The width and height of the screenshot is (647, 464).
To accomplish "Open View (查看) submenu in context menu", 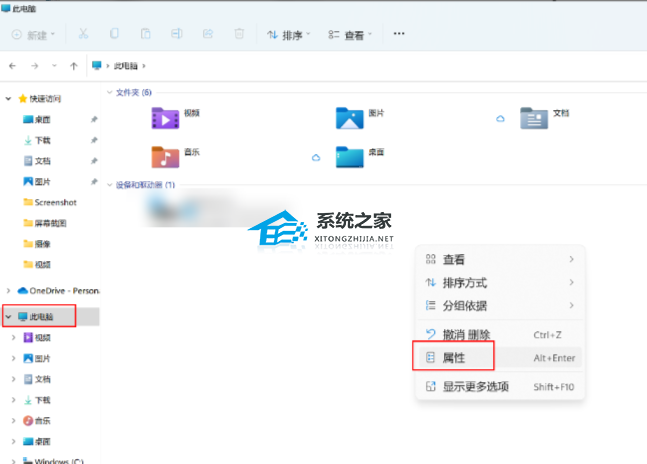I will [x=500, y=259].
